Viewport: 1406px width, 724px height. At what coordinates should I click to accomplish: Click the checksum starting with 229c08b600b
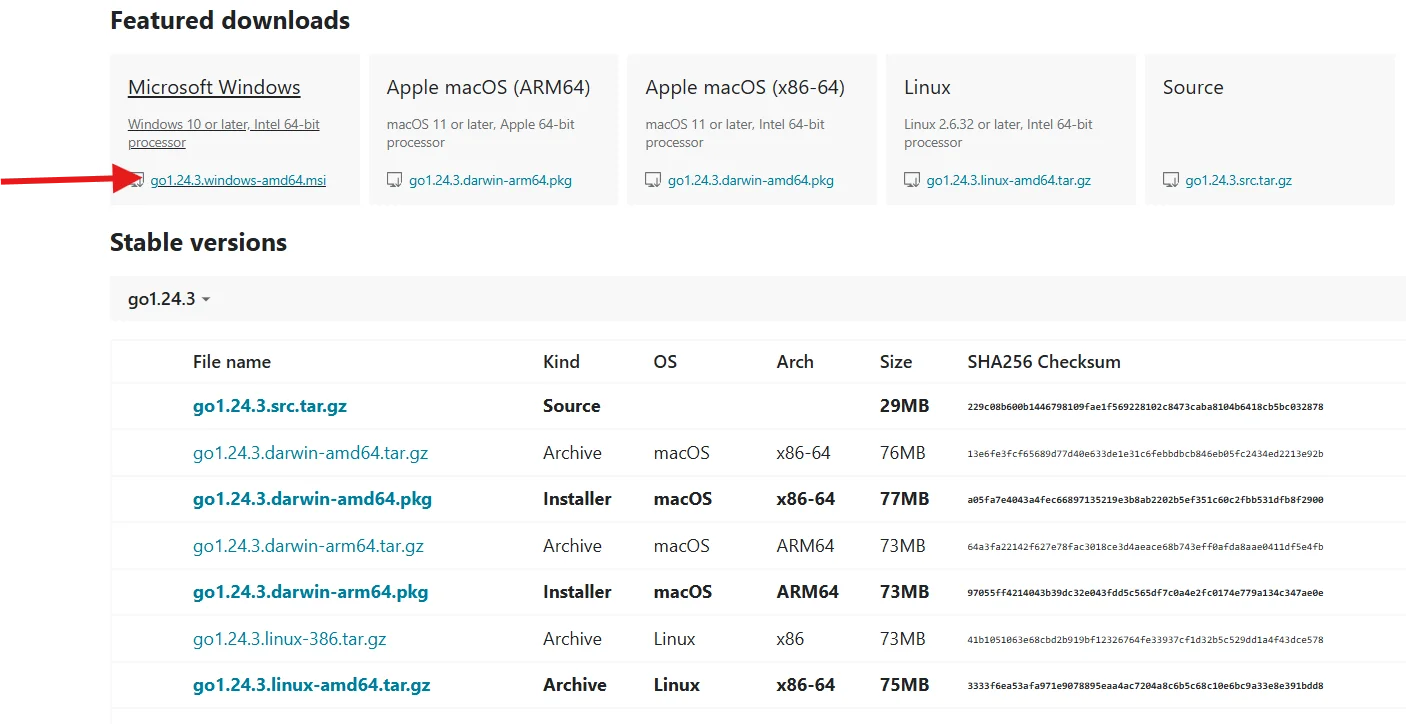coord(1146,407)
